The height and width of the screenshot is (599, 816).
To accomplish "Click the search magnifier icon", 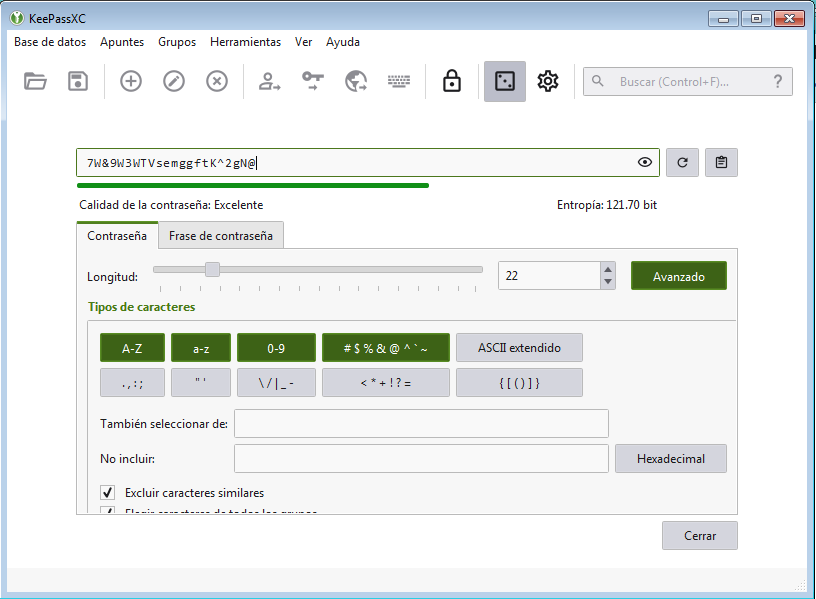I will pyautogui.click(x=597, y=81).
